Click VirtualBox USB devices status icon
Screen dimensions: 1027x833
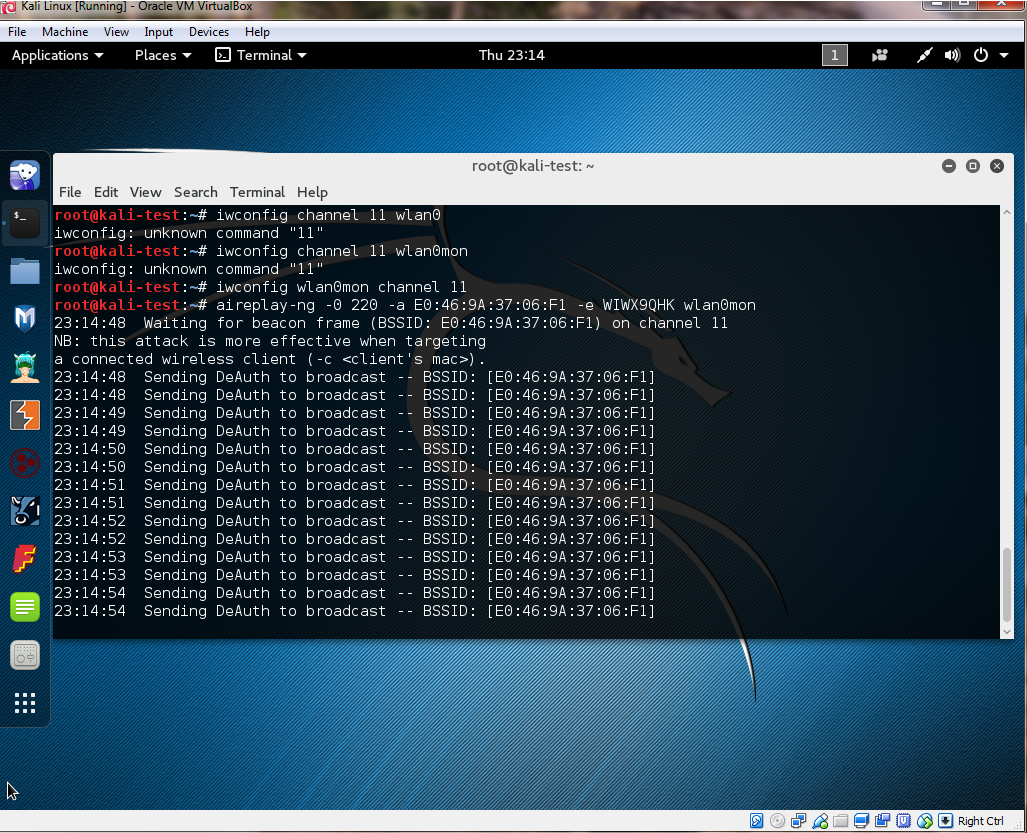pos(820,821)
